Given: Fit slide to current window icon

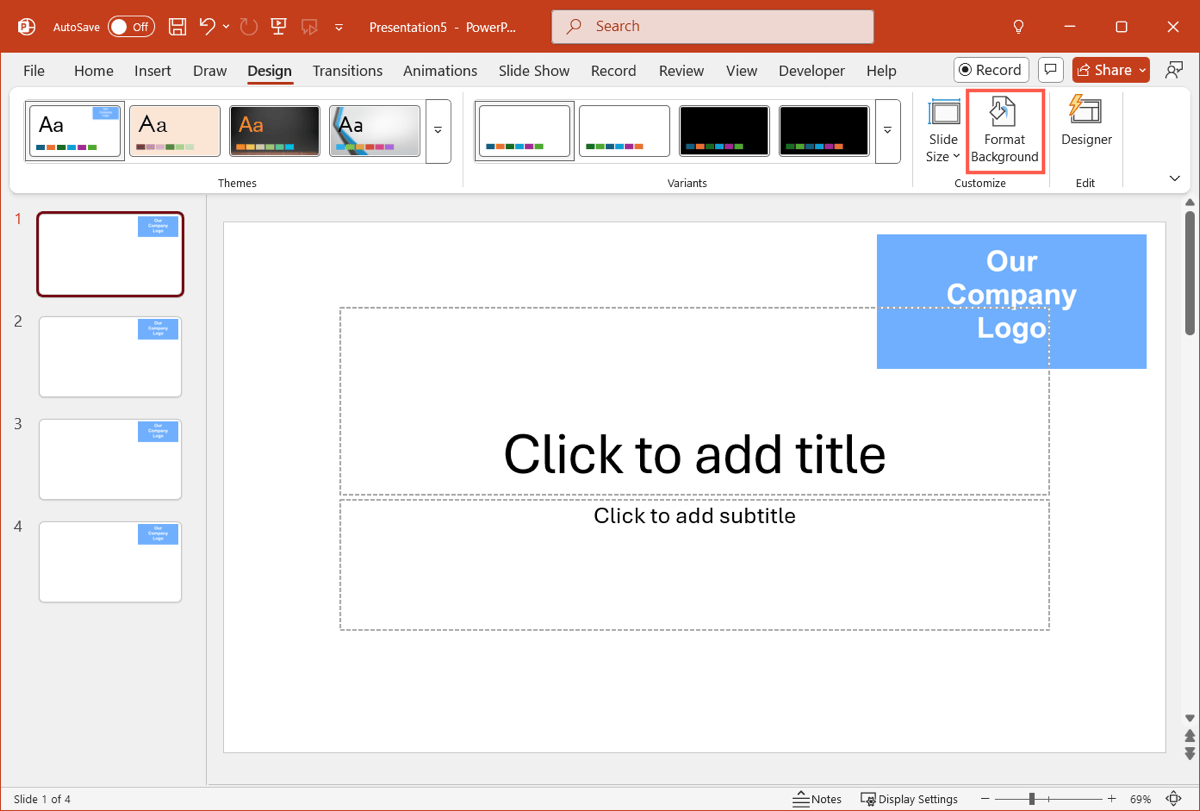Looking at the screenshot, I should 1174,799.
